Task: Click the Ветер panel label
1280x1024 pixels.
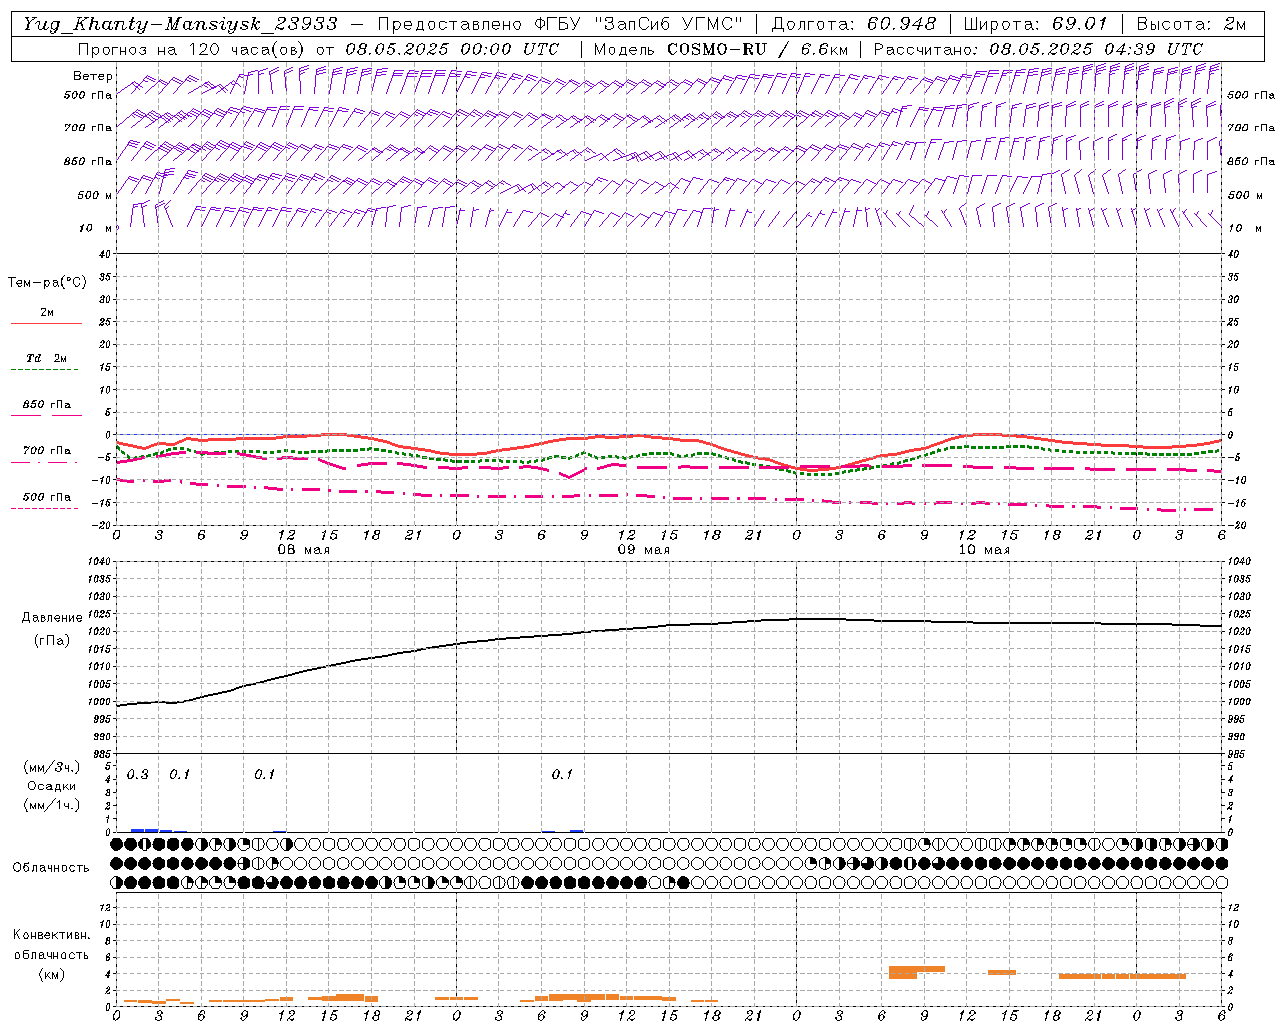Action: (92, 77)
